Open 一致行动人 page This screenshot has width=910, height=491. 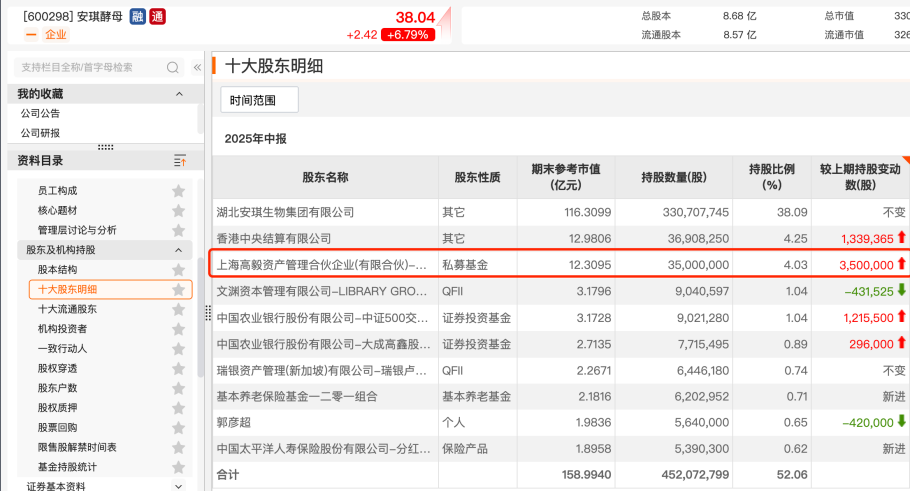[x=62, y=348]
